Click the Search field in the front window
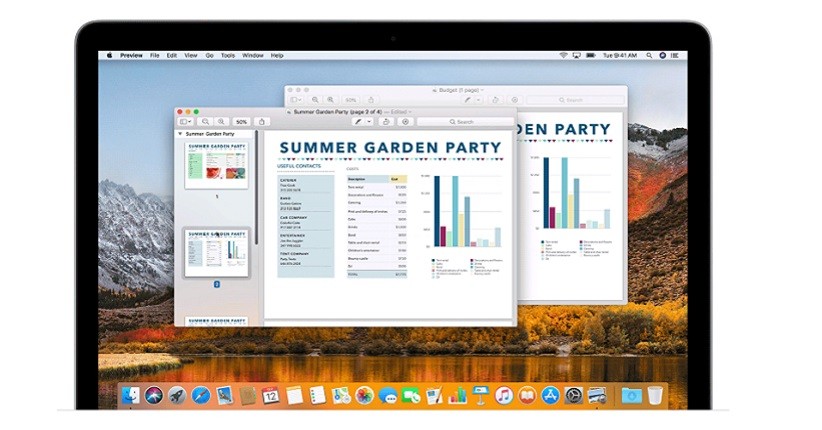The width and height of the screenshot is (822, 430). pyautogui.click(x=464, y=122)
